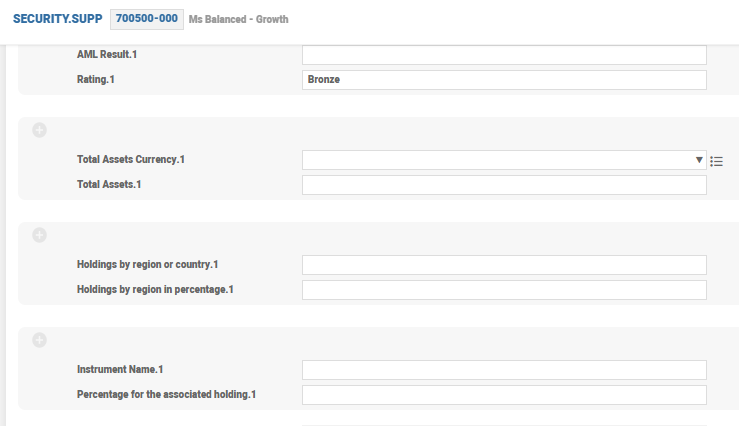
Task: Add another Total Assets Currency group with plus icon
Action: 40,130
